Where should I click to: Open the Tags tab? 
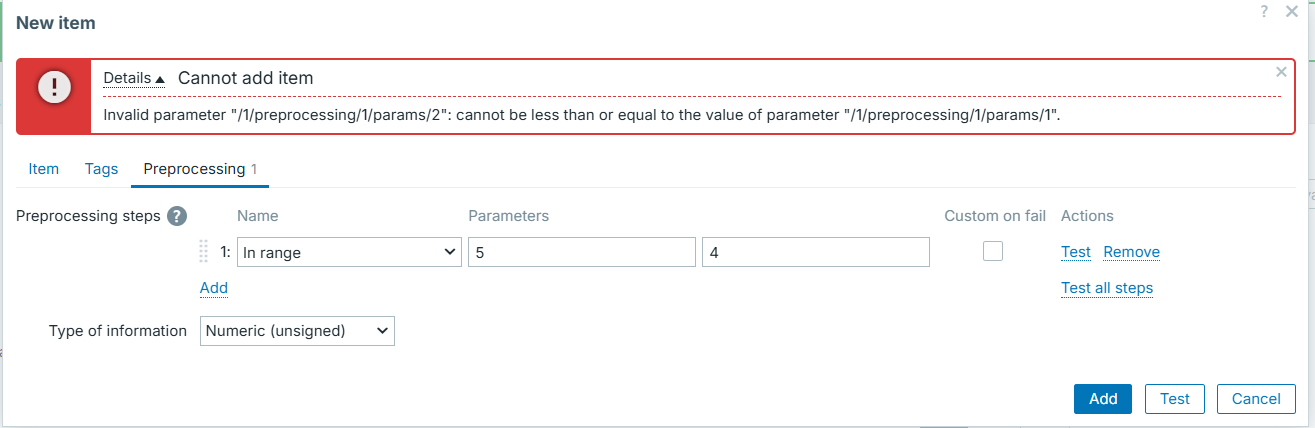tap(101, 169)
